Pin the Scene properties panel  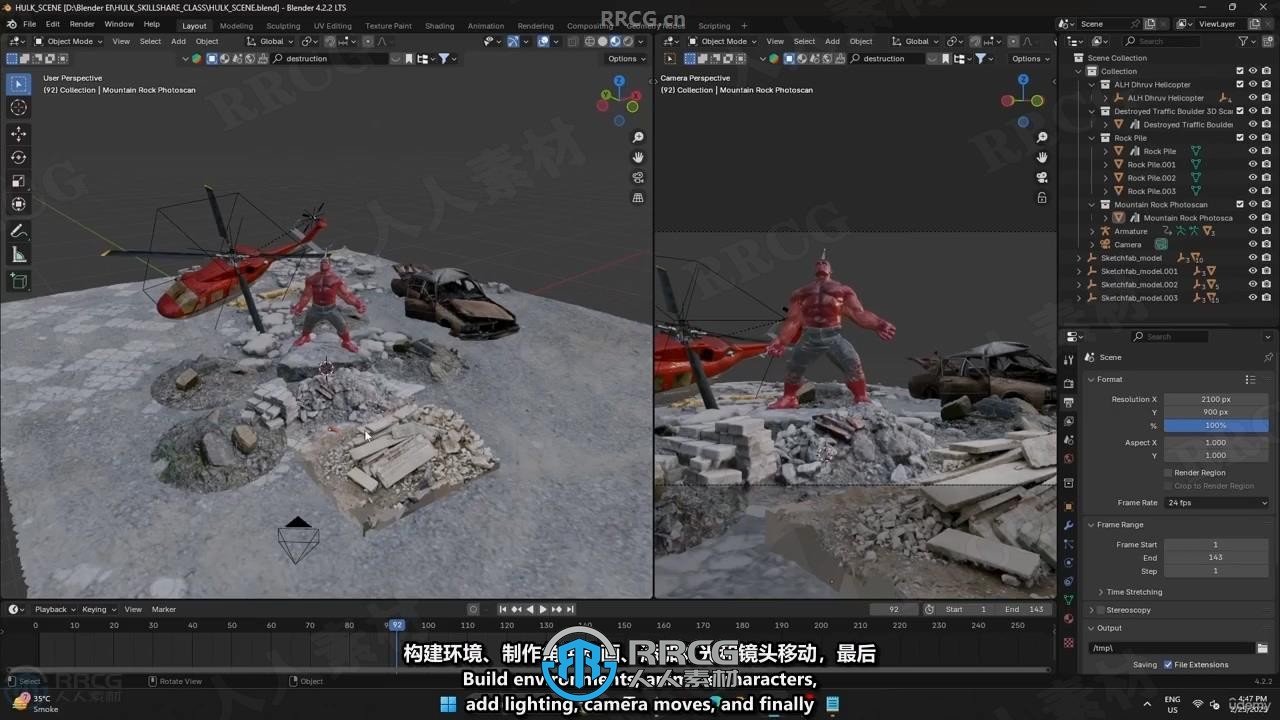click(x=1268, y=357)
